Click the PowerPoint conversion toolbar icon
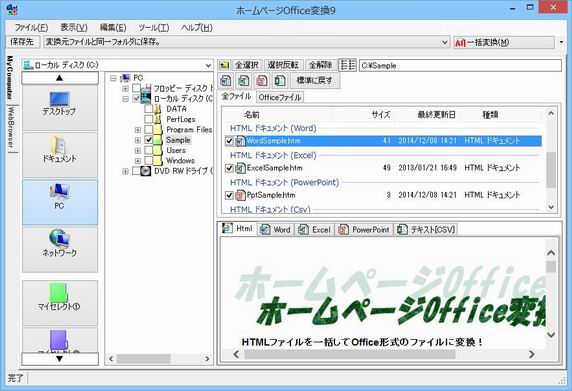Screen dimensions: 572x391 pos(262,80)
